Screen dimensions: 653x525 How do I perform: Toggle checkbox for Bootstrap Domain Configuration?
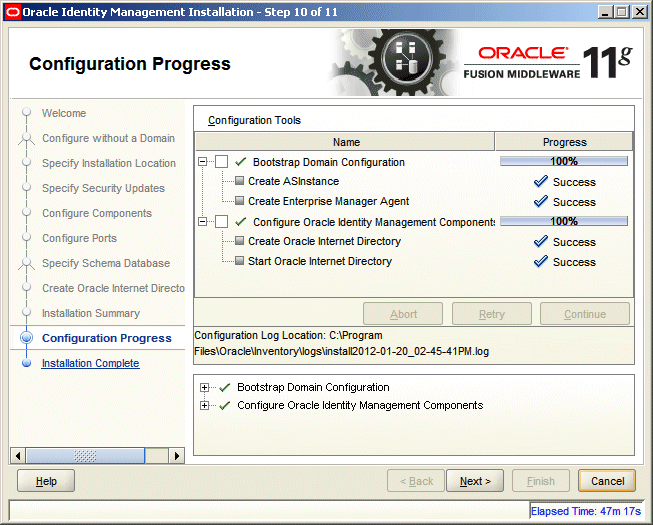click(x=222, y=162)
